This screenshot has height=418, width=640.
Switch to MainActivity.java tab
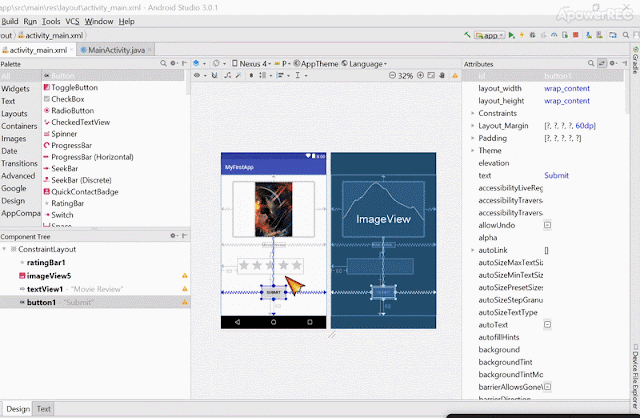tap(116, 50)
